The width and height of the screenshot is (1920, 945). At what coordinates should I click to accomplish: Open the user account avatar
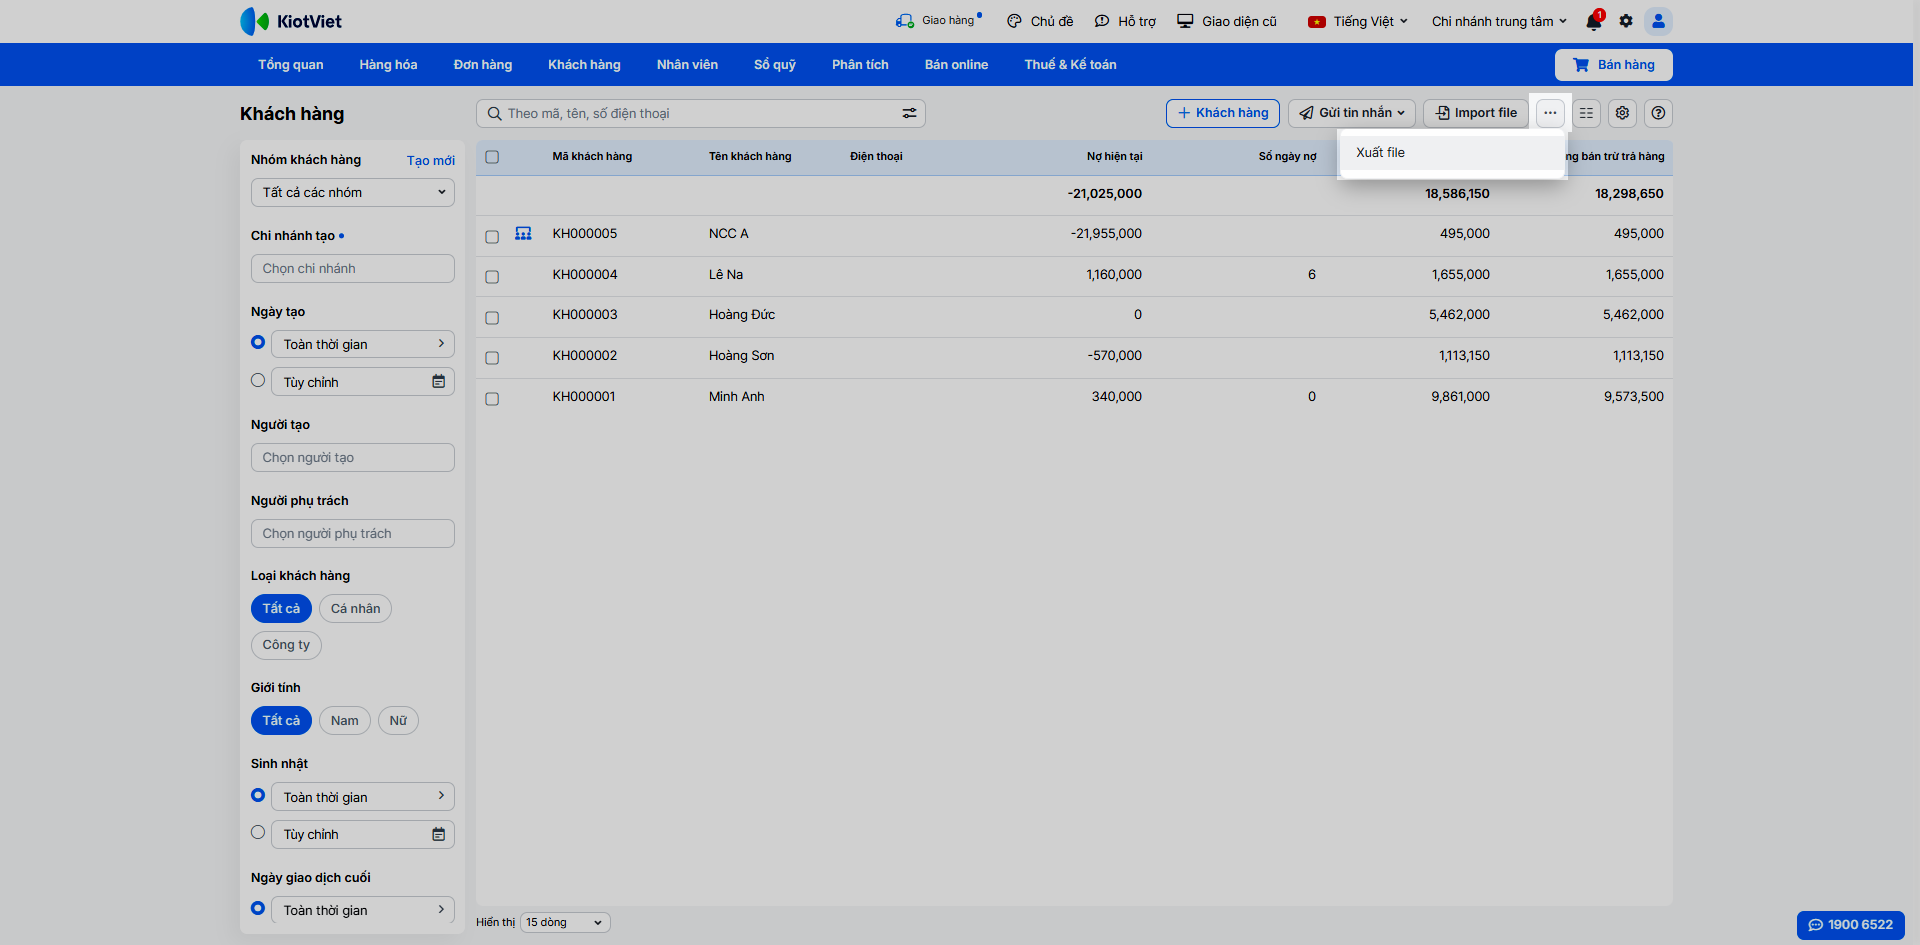[1658, 21]
